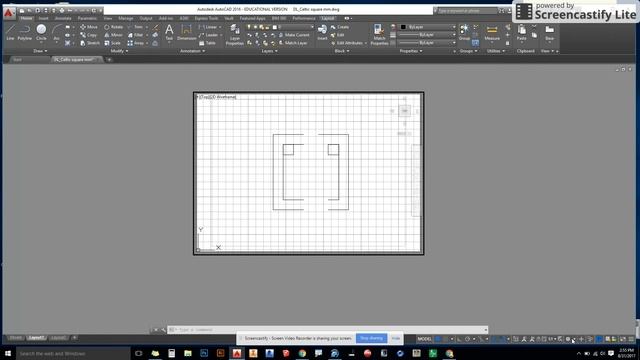Screen dimensions: 640x360
Task: Choose the Trim command
Action: 136,27
